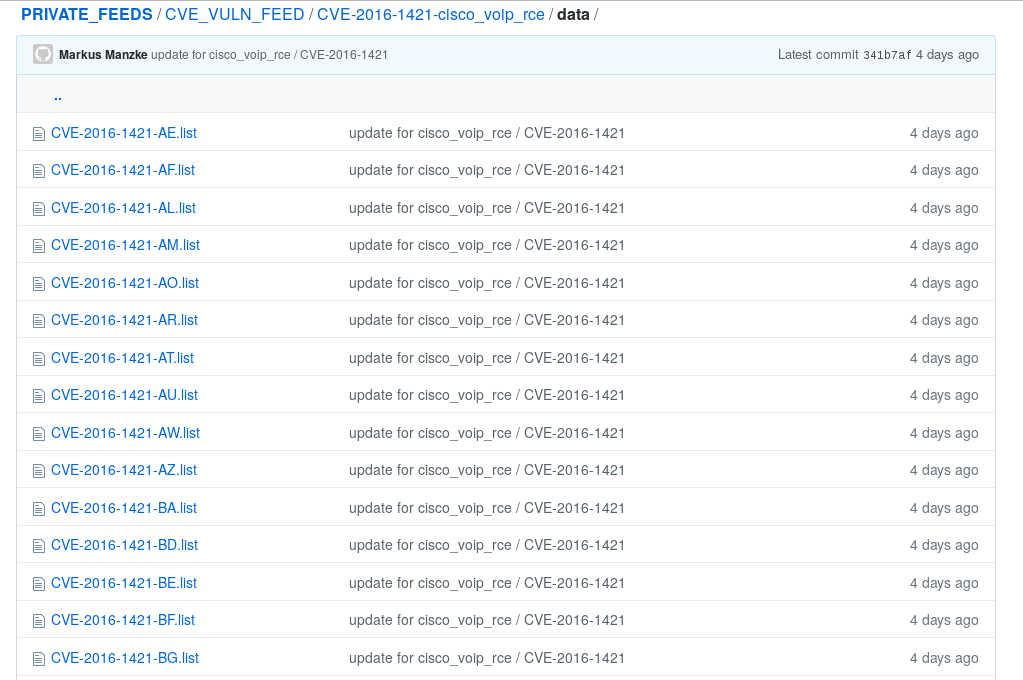Open commit message link in CVE-2016-1421-AR.list row
The width and height of the screenshot is (1023, 680).
click(x=486, y=320)
